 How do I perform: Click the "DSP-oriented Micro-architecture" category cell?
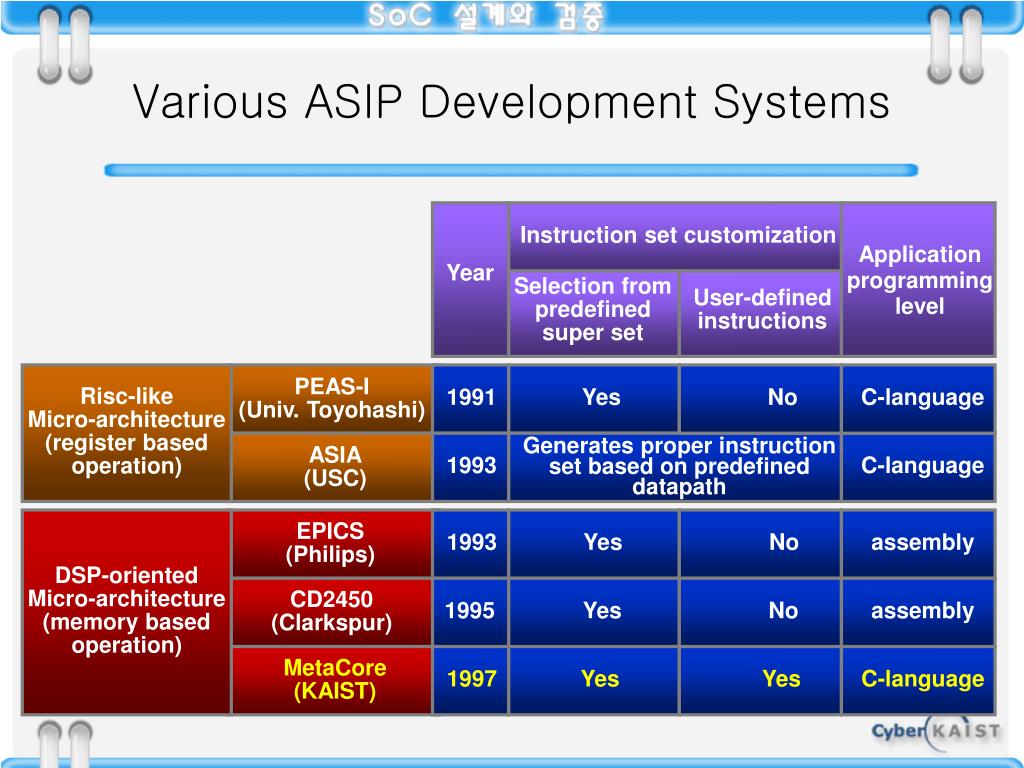coord(127,612)
